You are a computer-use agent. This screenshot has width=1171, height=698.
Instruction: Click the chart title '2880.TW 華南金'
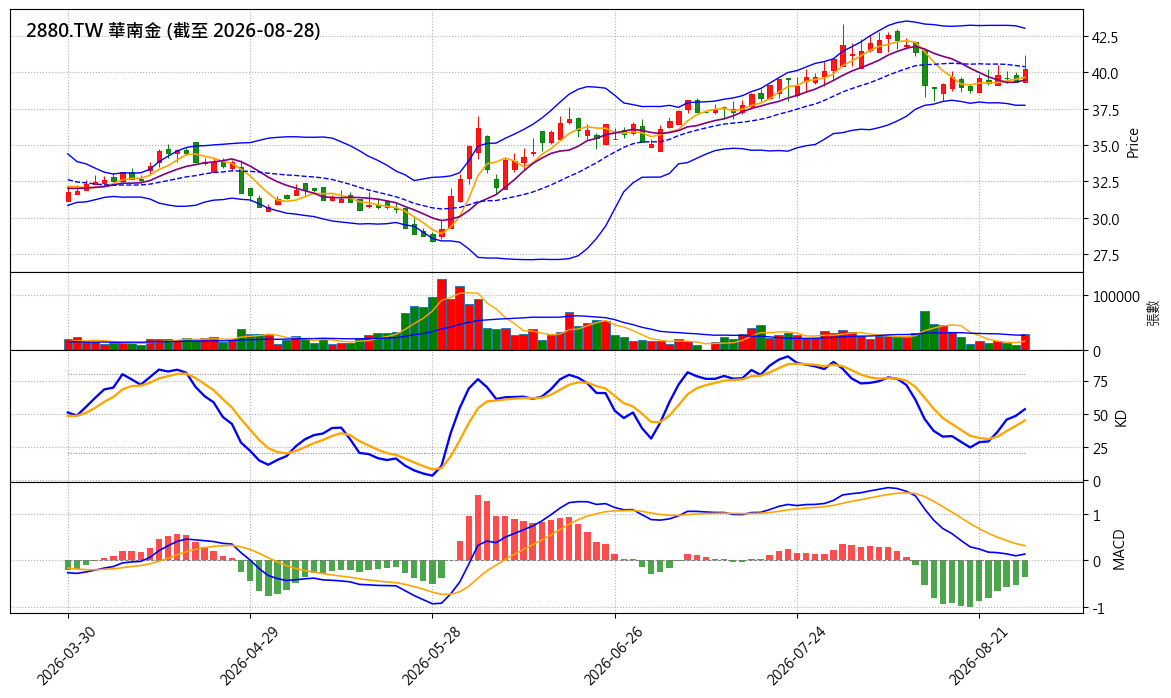[93, 31]
